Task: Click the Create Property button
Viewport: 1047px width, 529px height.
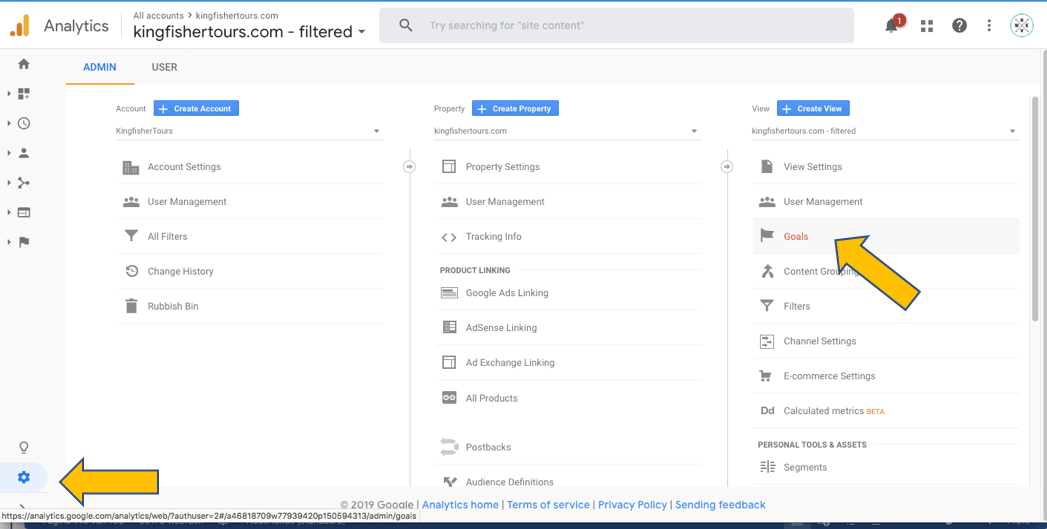Action: click(x=515, y=108)
